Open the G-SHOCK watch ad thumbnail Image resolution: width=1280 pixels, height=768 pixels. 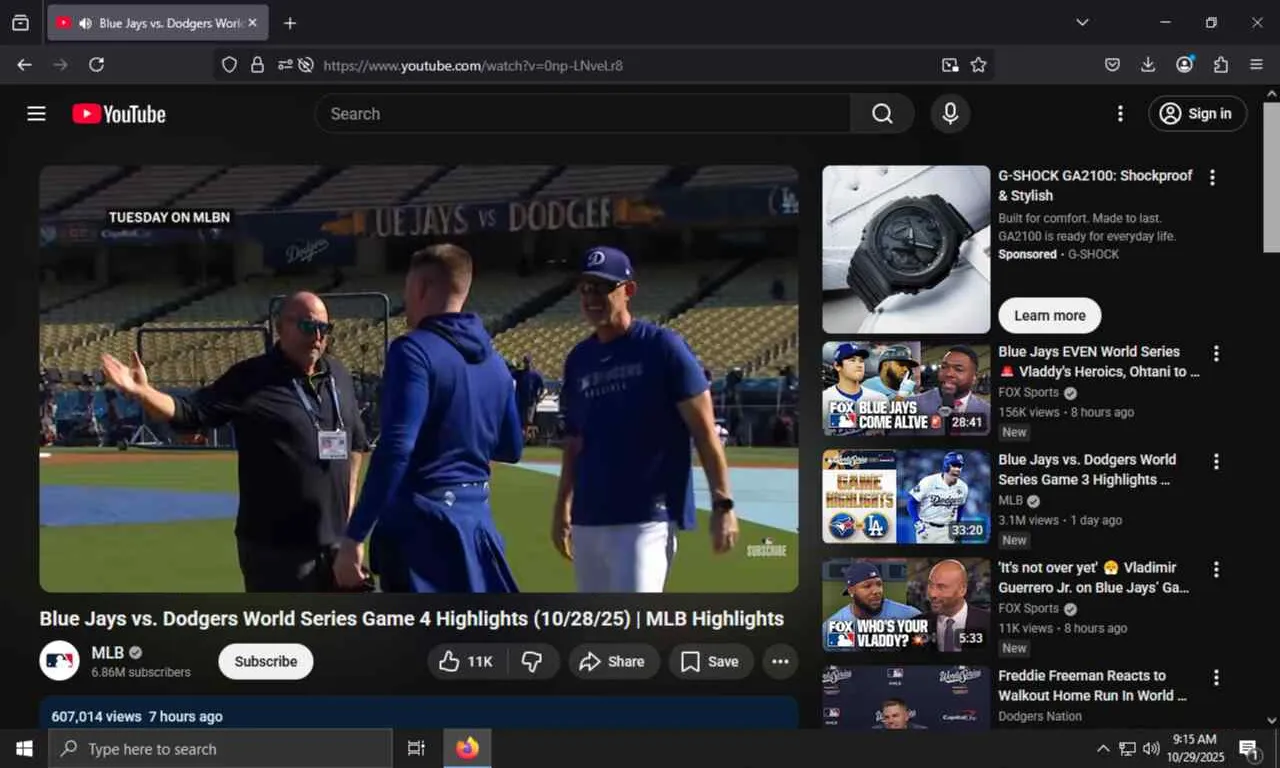click(906, 249)
